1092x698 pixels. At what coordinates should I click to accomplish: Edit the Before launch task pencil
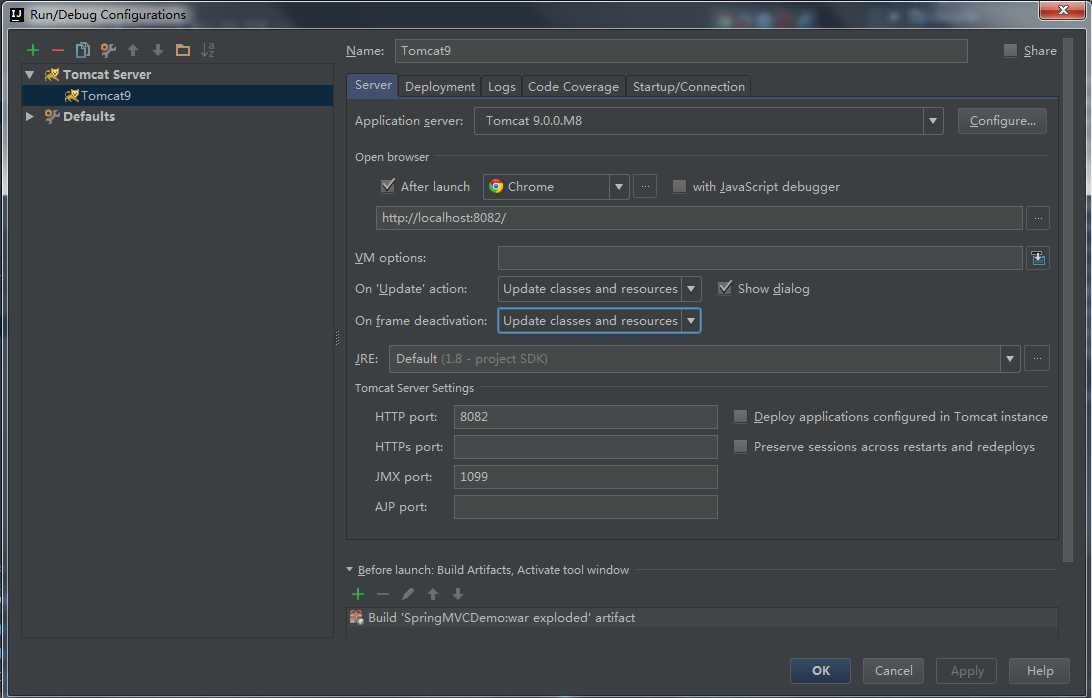407,594
